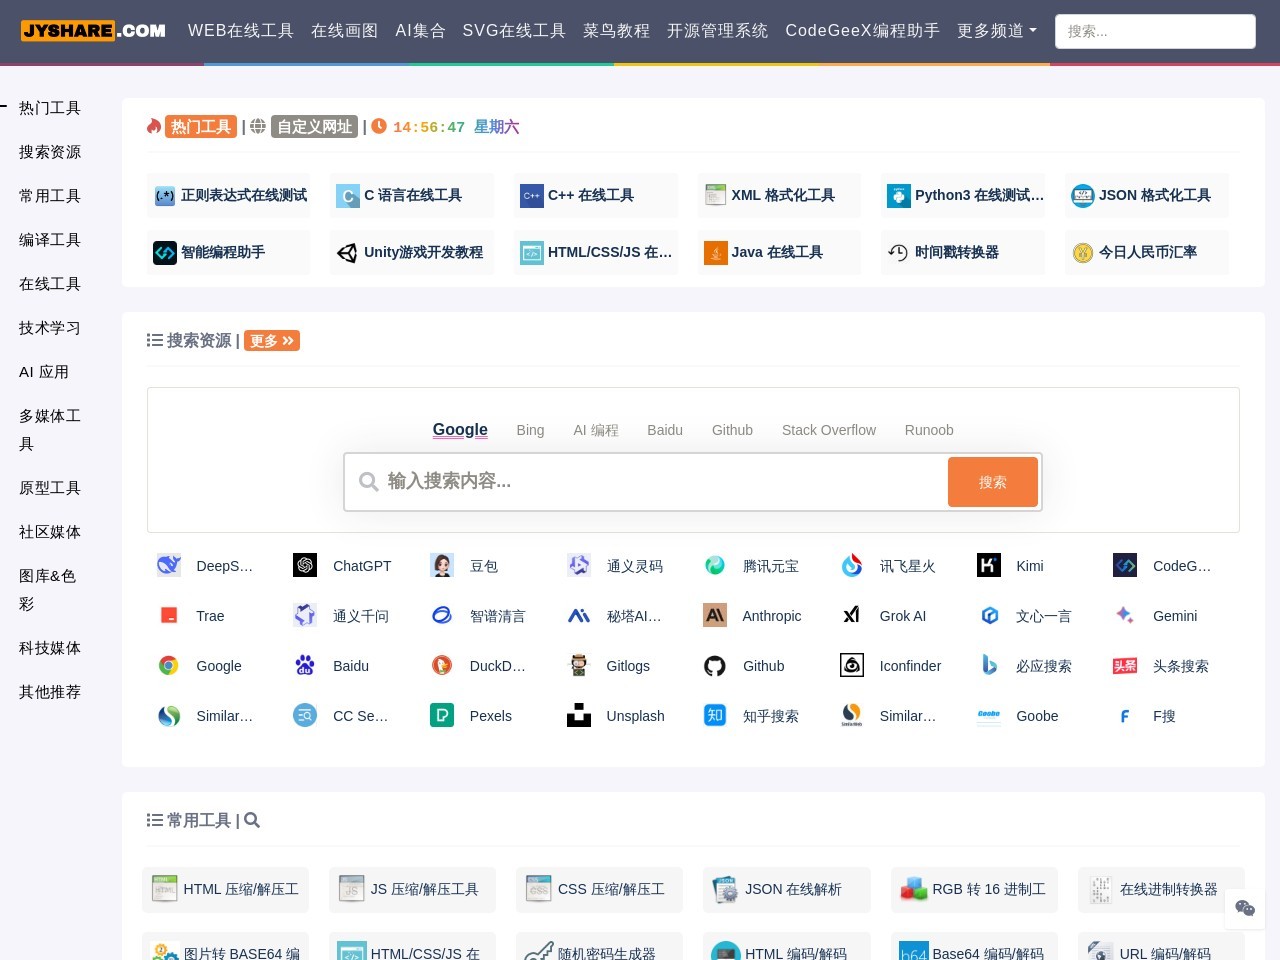
Task: Click the Anthropic icon
Action: (x=715, y=615)
